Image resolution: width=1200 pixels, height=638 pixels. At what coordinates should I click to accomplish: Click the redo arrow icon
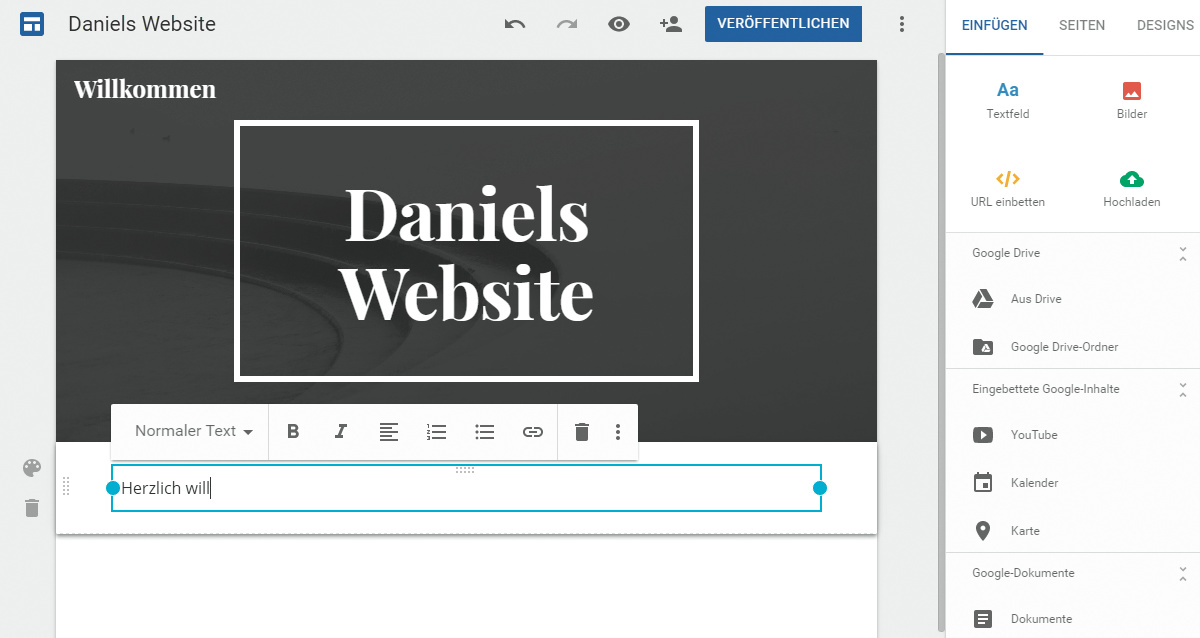tap(567, 24)
